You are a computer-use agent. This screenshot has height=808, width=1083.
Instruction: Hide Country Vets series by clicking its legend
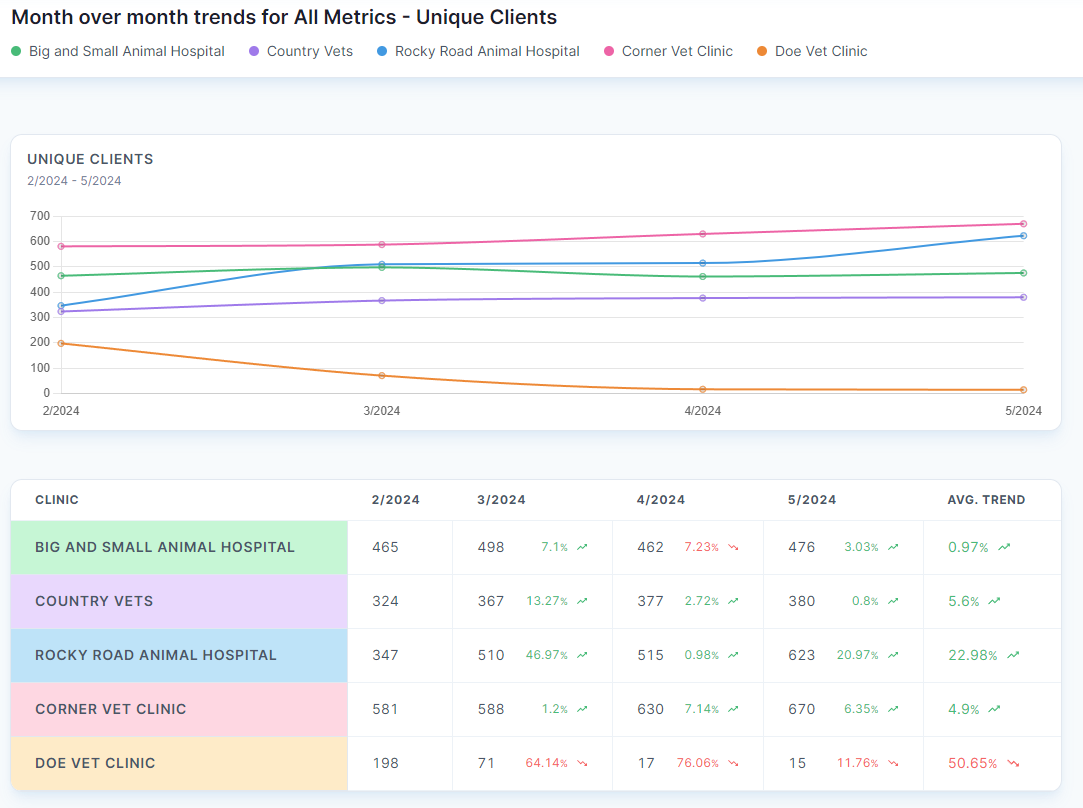tap(300, 50)
